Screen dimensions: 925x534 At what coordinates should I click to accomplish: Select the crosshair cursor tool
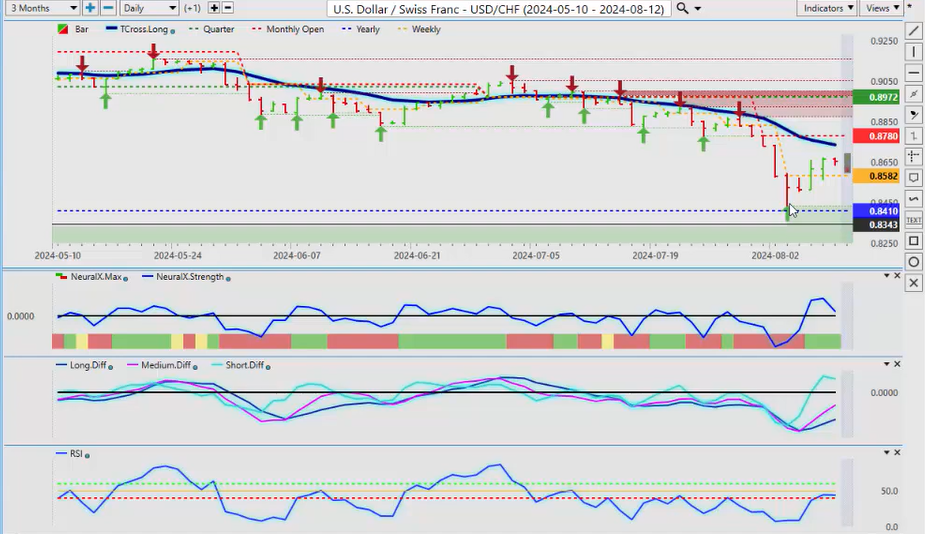[x=914, y=157]
